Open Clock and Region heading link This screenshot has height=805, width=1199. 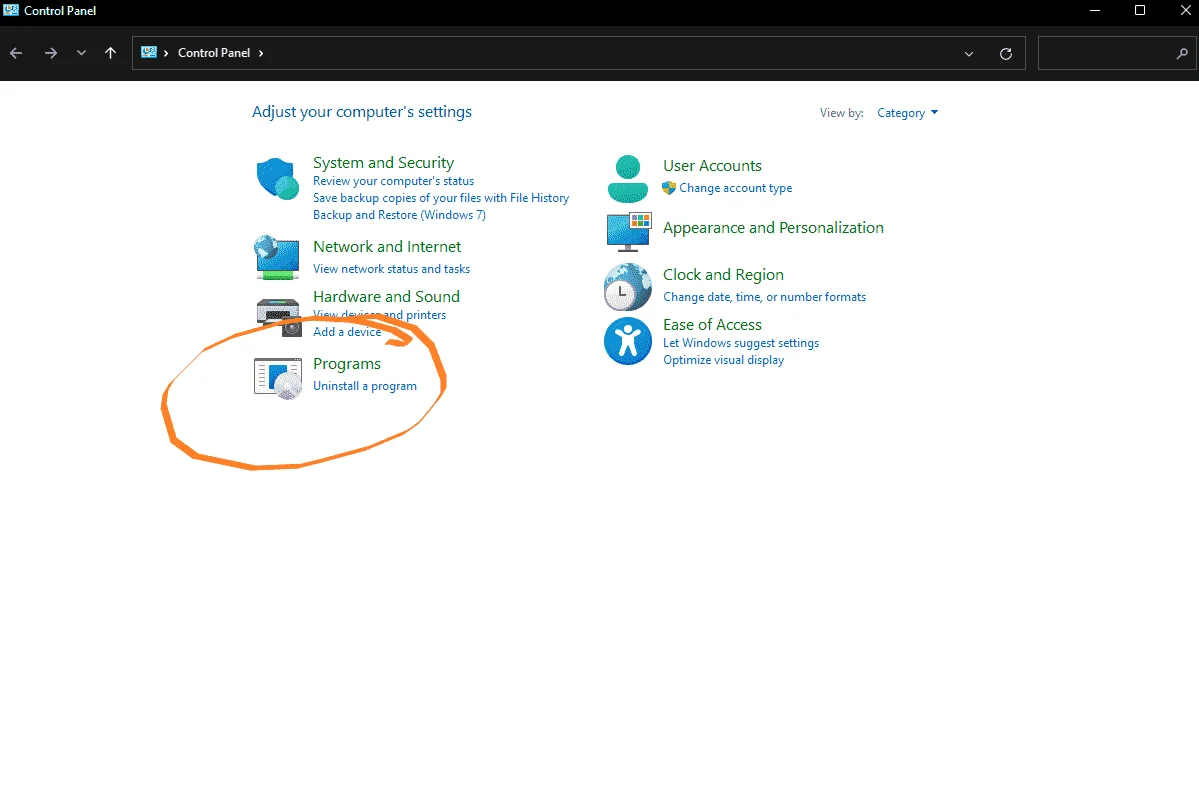723,274
